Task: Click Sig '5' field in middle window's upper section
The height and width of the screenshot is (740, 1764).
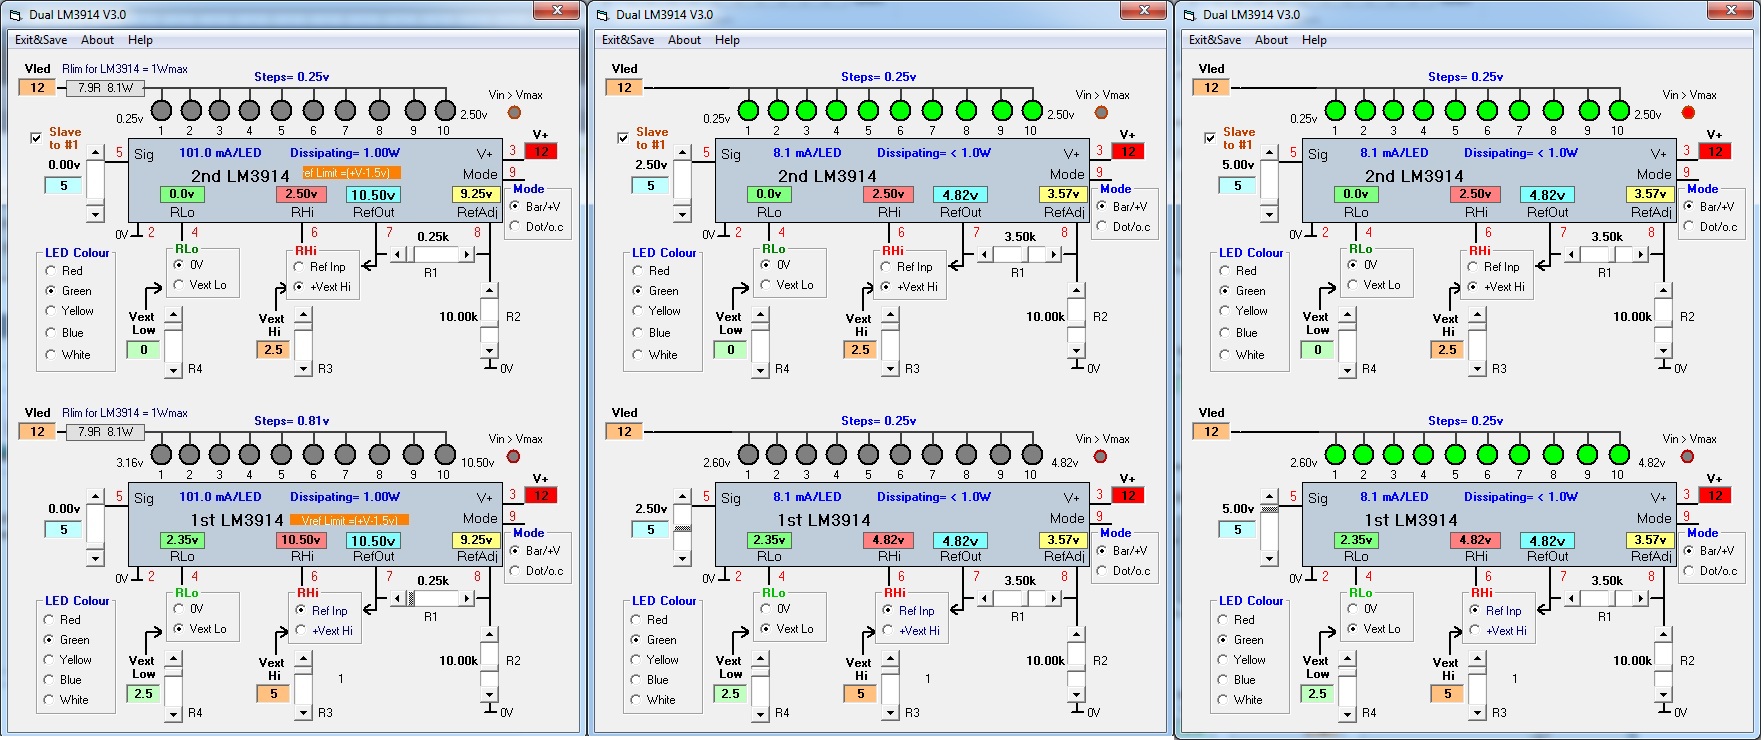Action: coord(650,186)
